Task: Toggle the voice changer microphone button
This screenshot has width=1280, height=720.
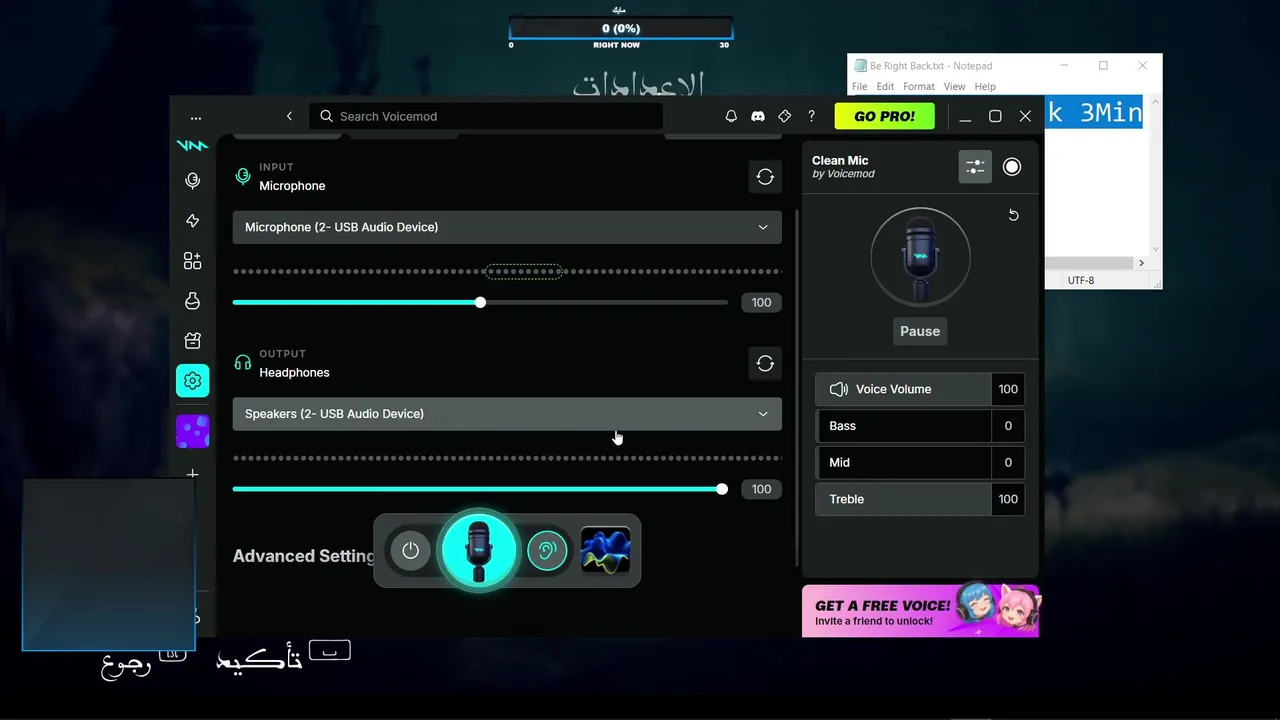Action: click(479, 548)
